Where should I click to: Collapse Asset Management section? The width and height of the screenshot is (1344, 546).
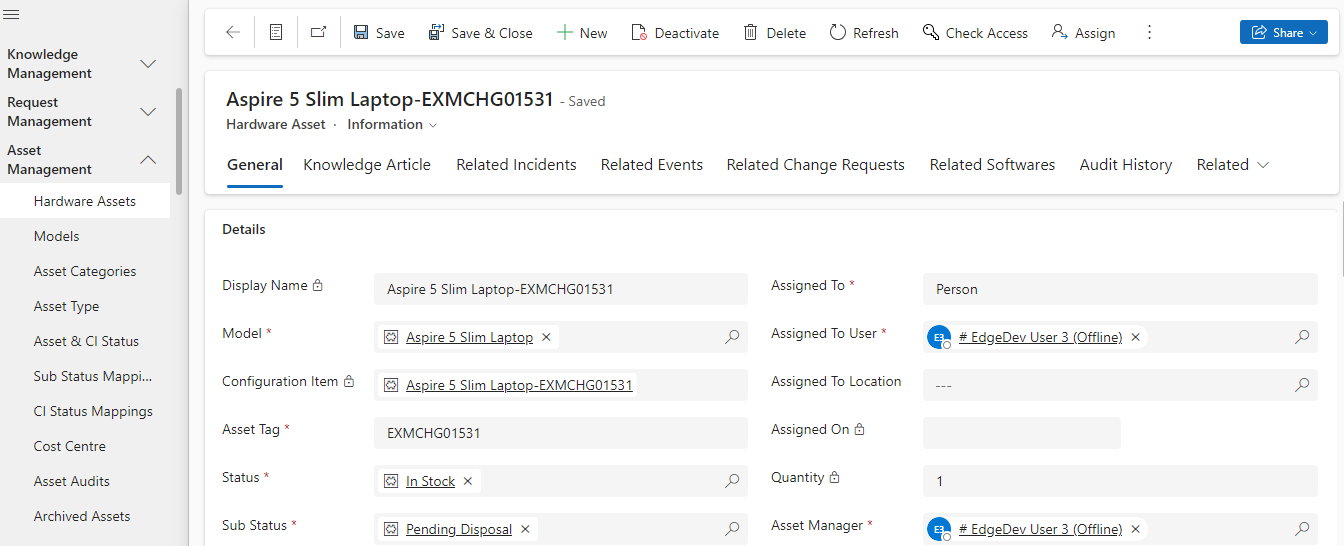coord(148,160)
